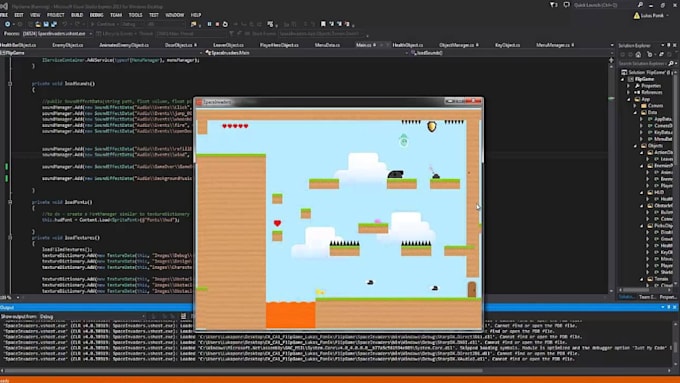Toggle a bookmark with the bookmark icon
This screenshot has width=680, height=383.
[323, 24]
